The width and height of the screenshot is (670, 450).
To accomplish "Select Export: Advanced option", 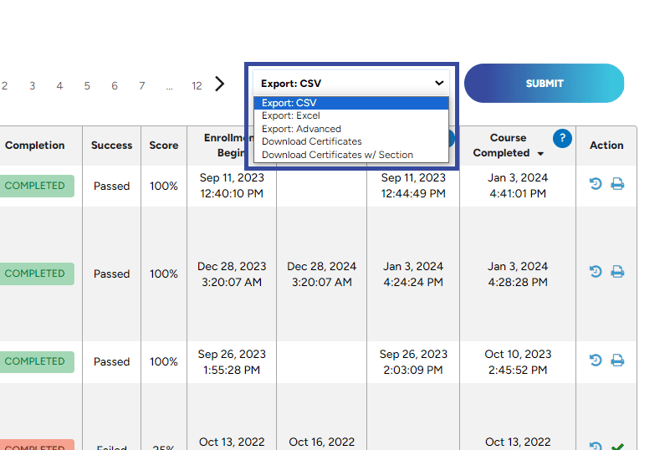I will pyautogui.click(x=301, y=129).
